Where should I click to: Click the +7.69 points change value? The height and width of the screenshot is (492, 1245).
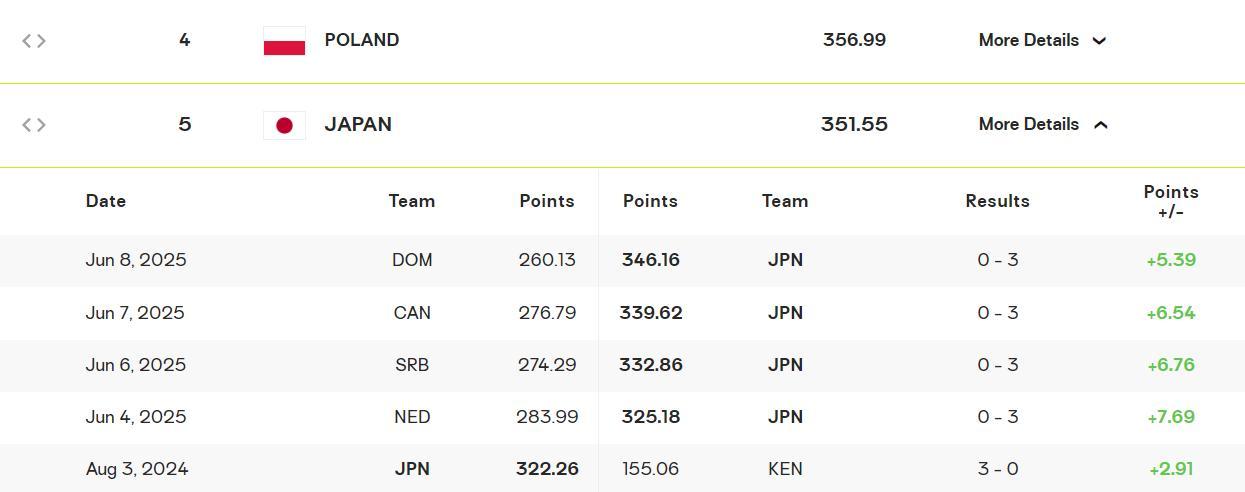point(1170,417)
